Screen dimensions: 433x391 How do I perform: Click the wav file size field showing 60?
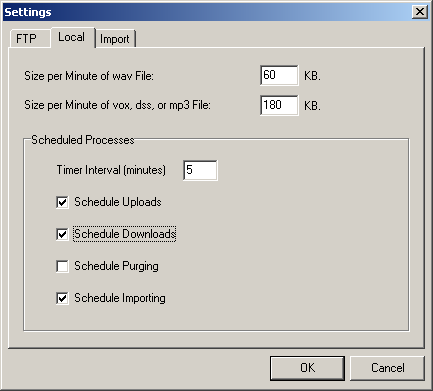tap(279, 75)
